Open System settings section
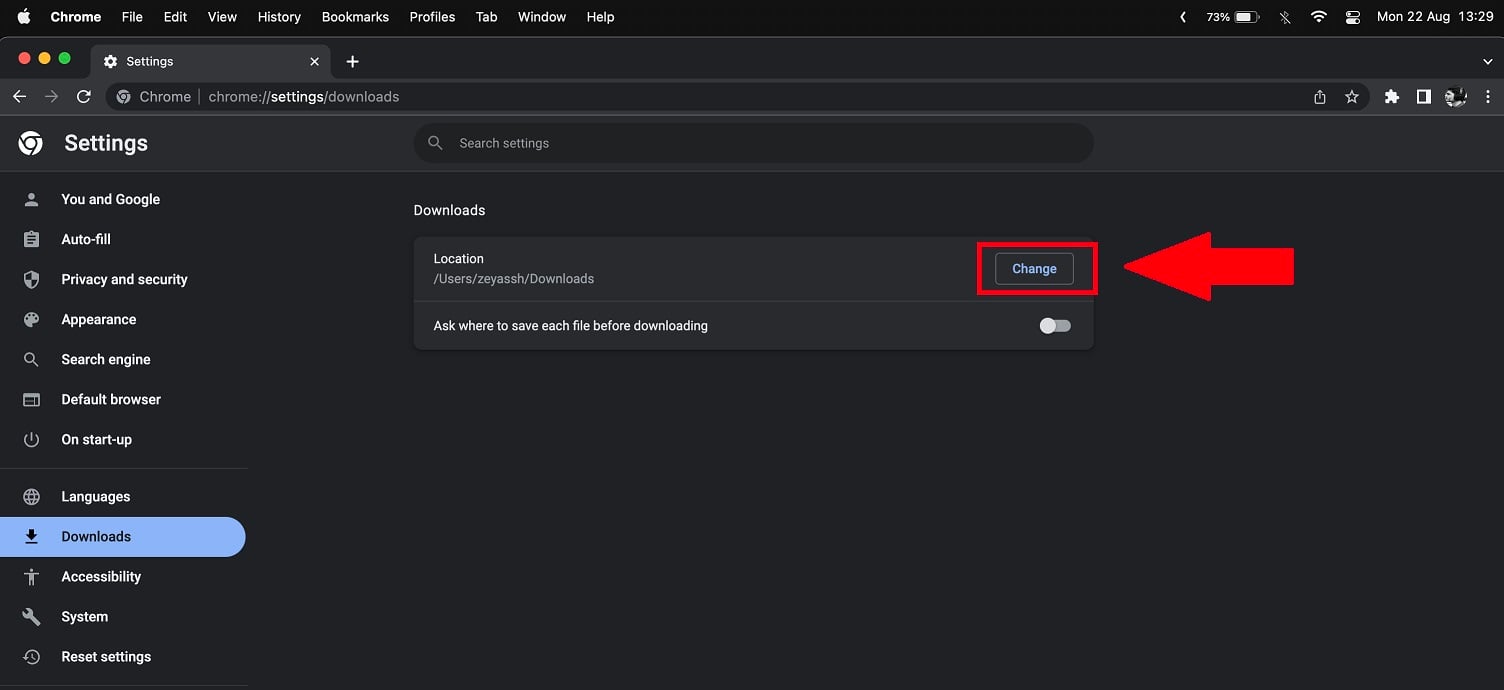This screenshot has height=690, width=1504. [x=84, y=616]
